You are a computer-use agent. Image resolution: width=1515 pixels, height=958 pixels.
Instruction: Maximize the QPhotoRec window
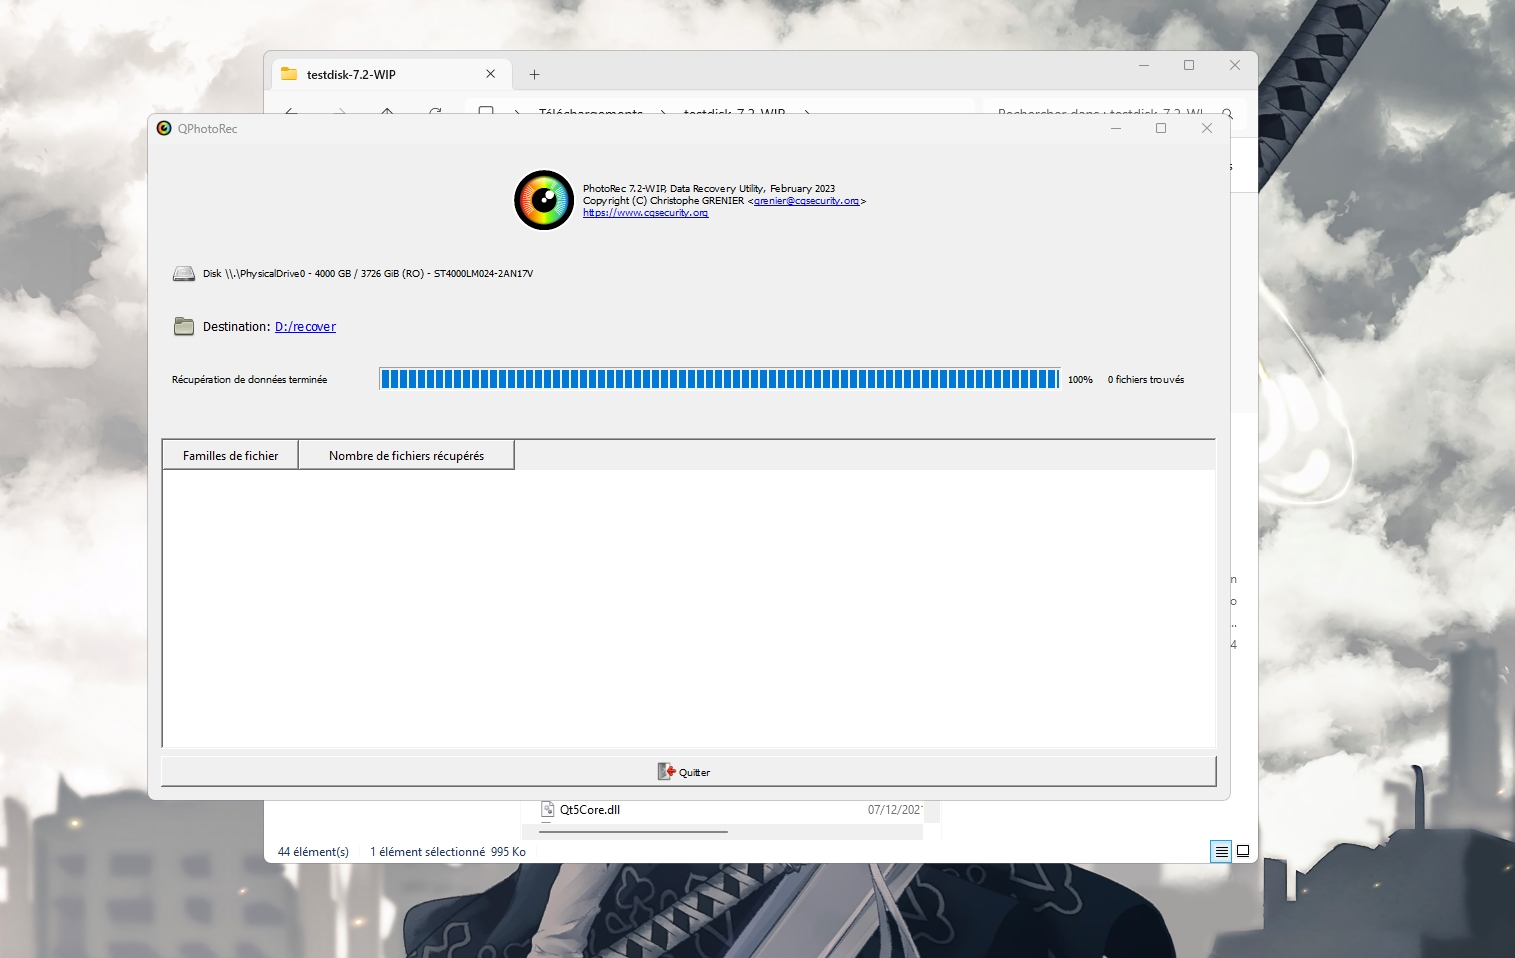click(x=1161, y=128)
